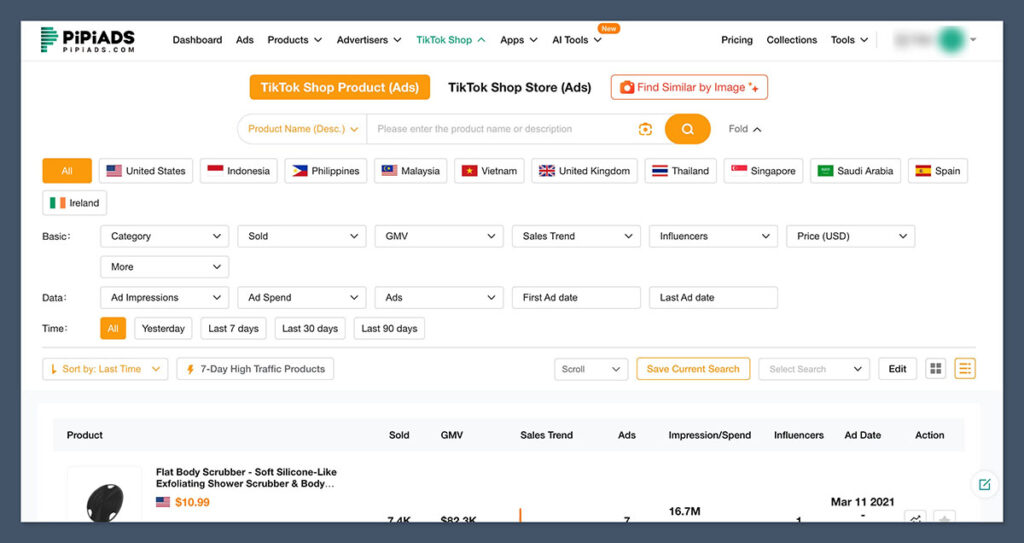Click the blurred user avatar
Screen dimensions: 1024x543
[951, 40]
